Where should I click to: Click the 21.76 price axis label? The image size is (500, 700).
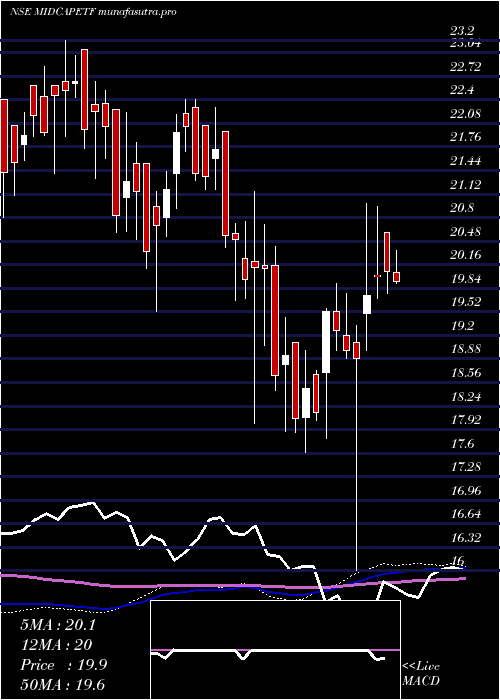466,137
